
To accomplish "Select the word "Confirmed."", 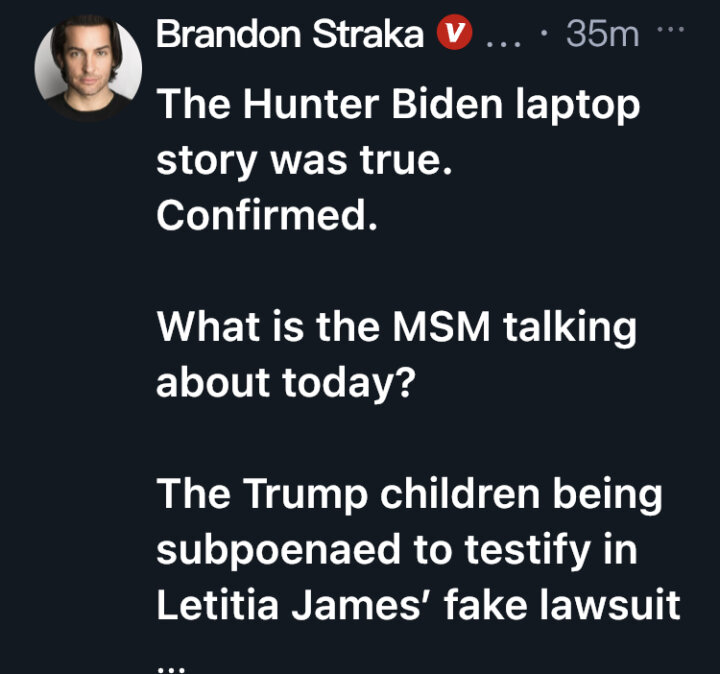I will (267, 216).
